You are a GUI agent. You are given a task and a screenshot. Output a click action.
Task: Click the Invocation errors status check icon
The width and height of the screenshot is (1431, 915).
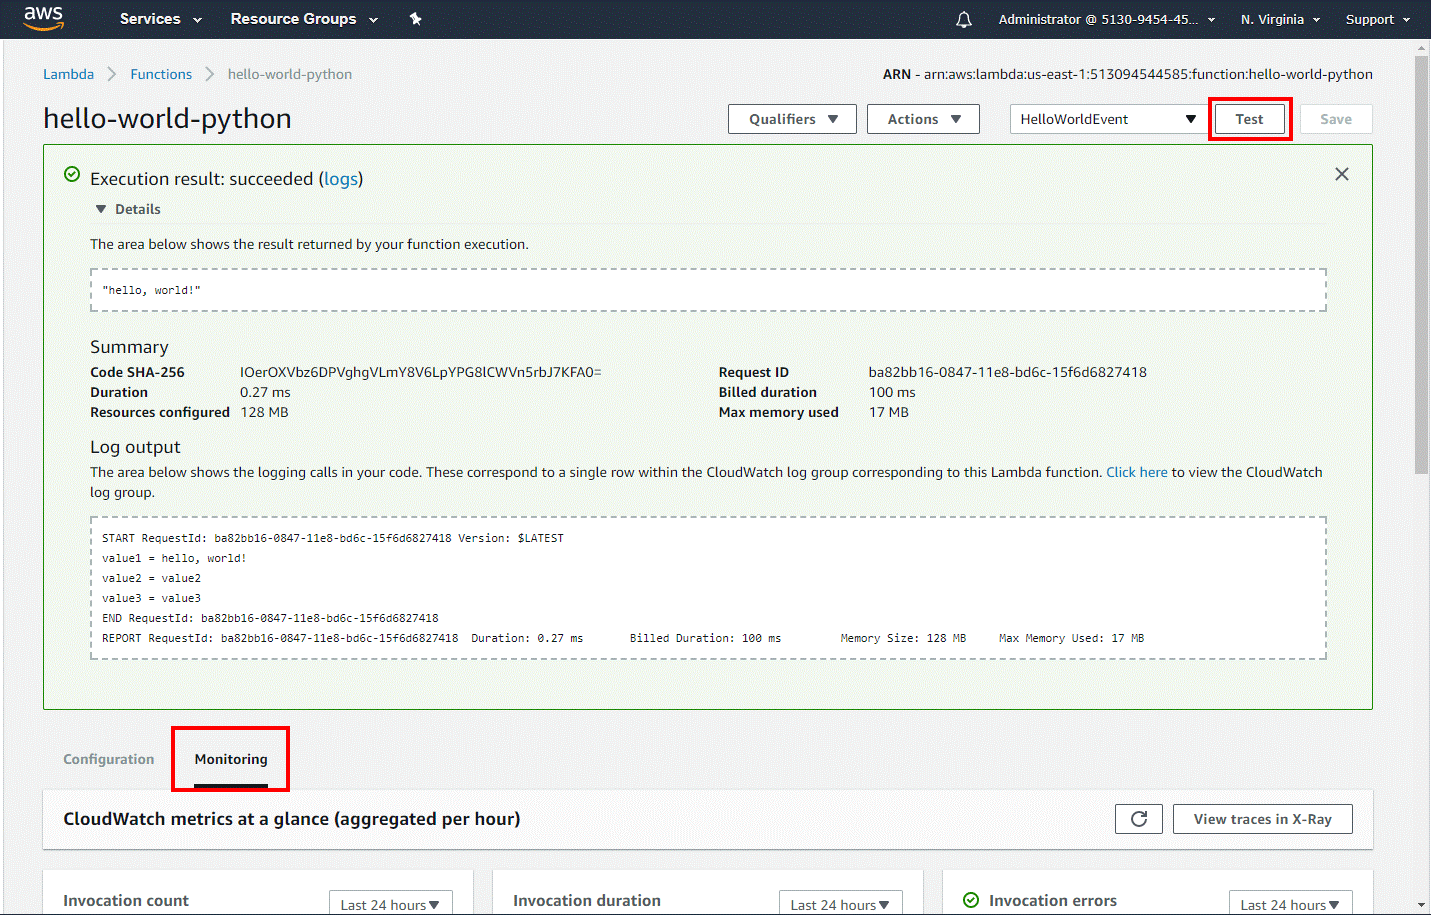coord(971,900)
